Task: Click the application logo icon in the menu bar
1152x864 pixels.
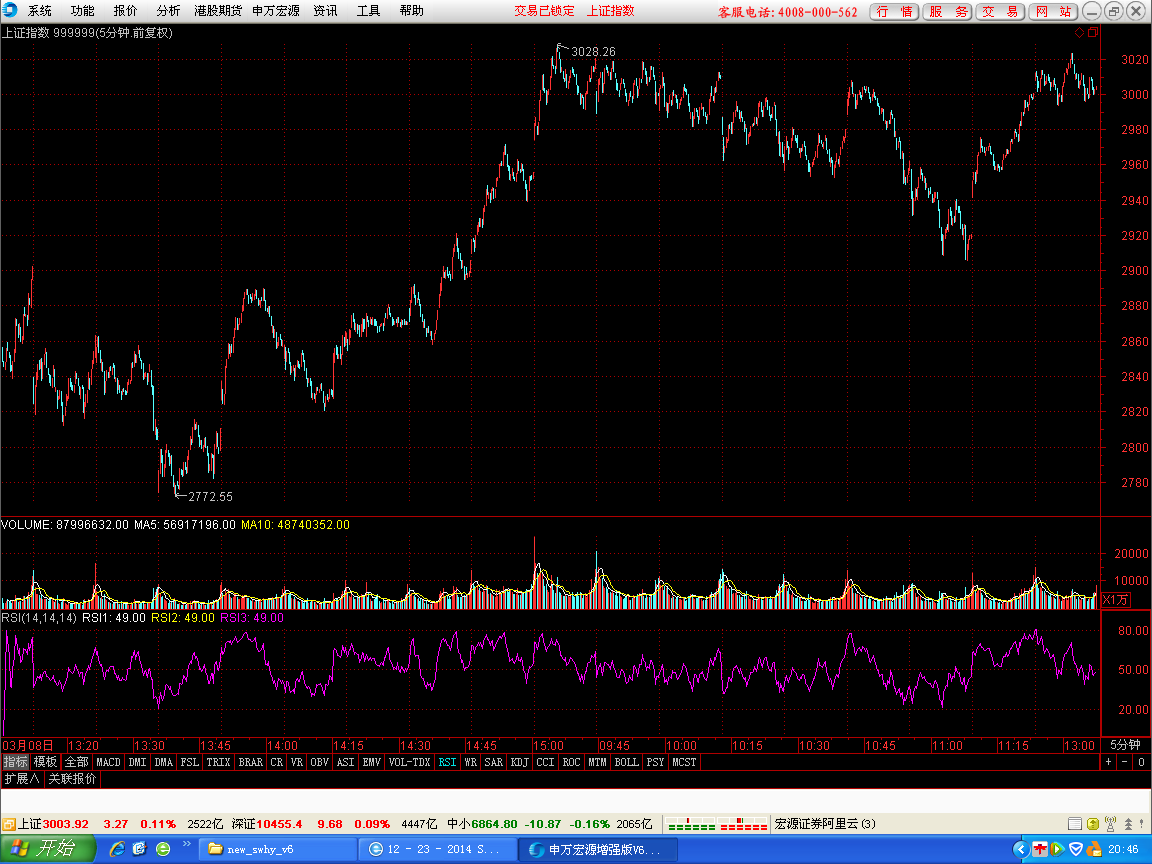Action: tap(10, 10)
